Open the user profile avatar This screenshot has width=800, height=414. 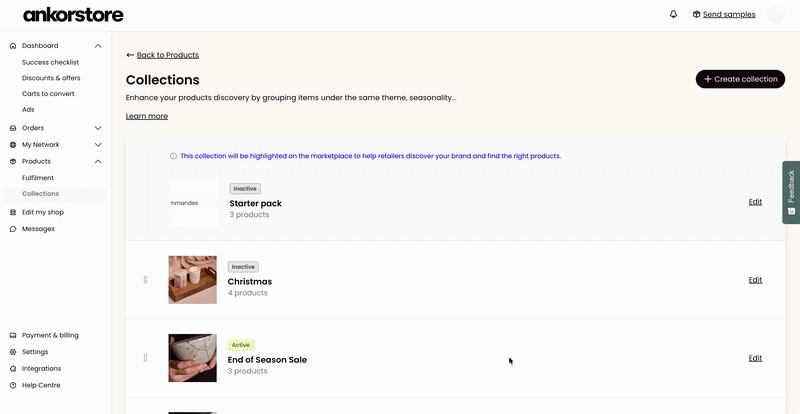[x=776, y=14]
